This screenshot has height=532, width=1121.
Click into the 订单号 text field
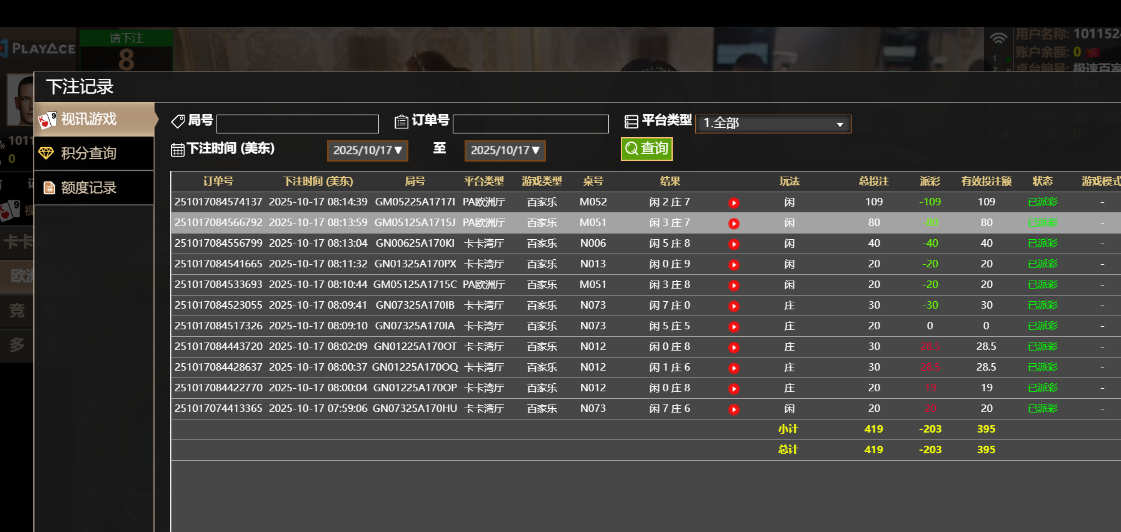(x=530, y=124)
